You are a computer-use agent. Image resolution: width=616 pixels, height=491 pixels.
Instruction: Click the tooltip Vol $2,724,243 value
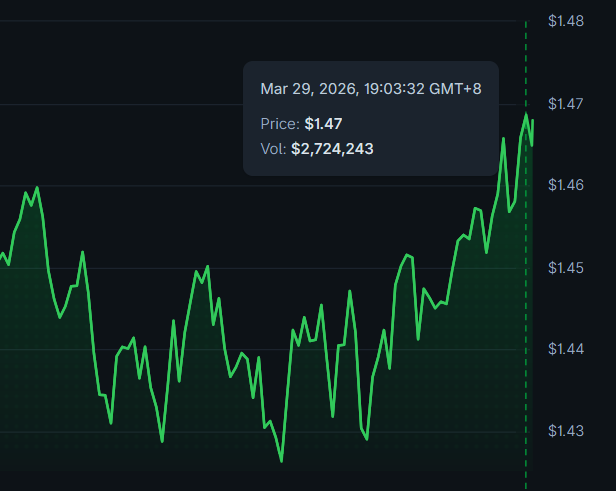click(332, 149)
